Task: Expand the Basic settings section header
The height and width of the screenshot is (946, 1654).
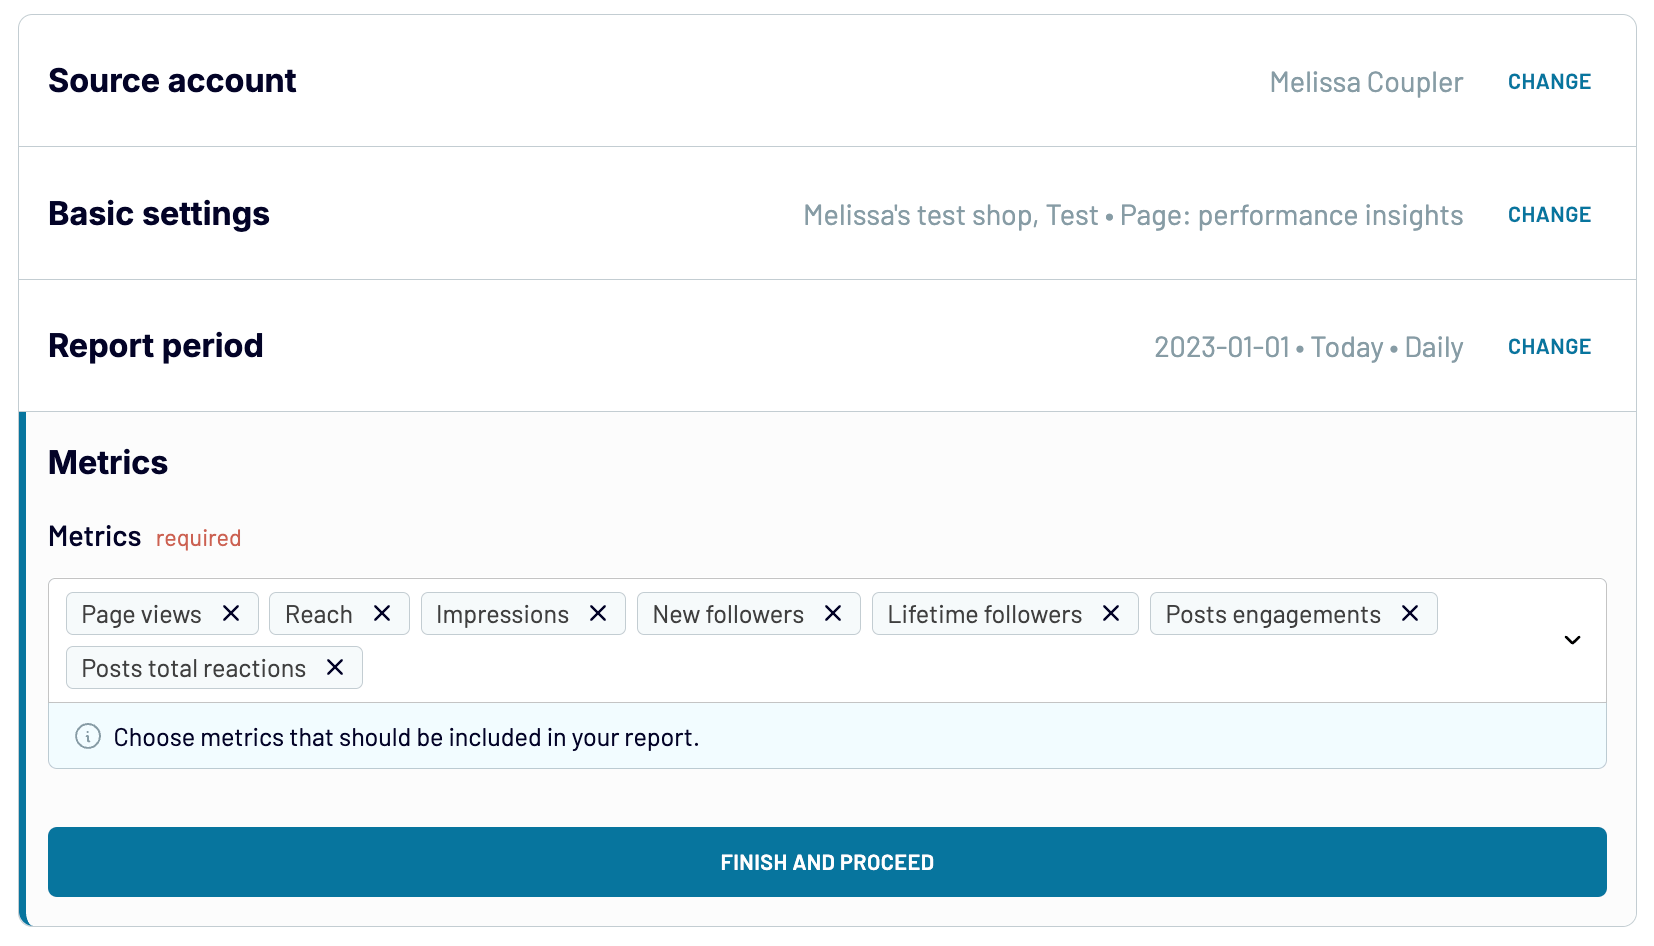Action: (159, 214)
